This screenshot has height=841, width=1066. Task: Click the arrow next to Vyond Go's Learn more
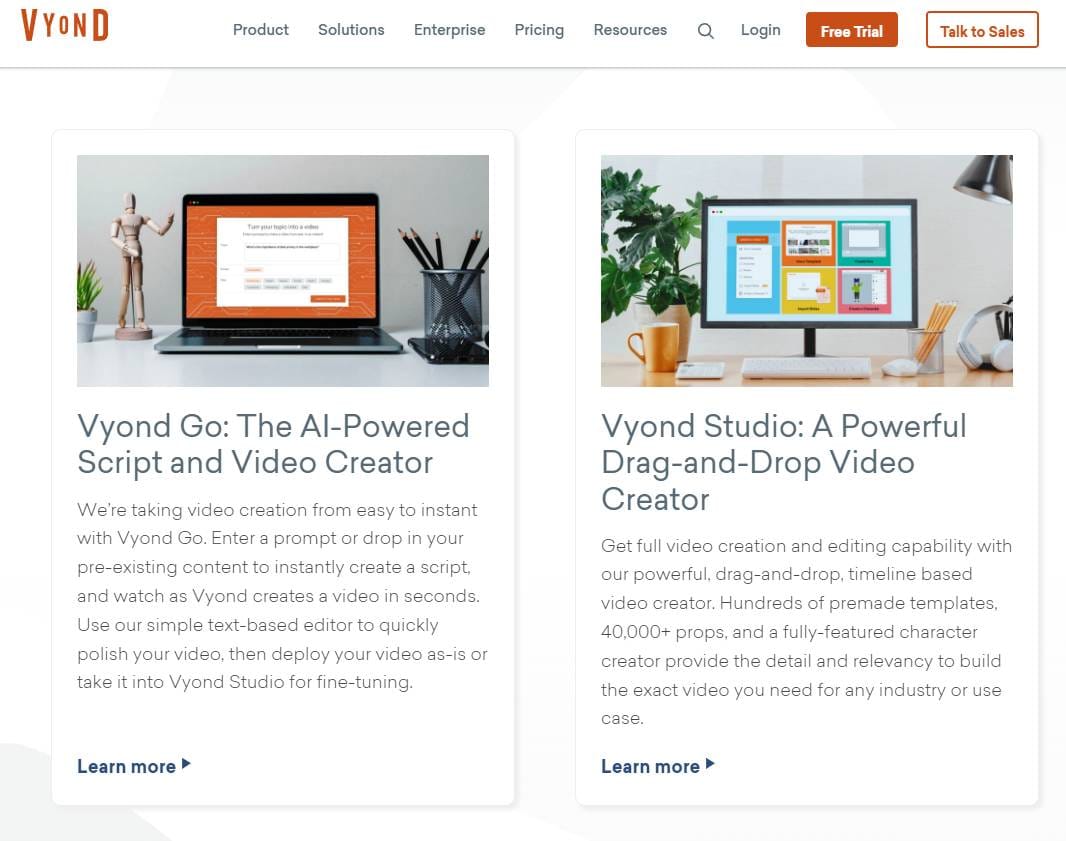pos(187,765)
